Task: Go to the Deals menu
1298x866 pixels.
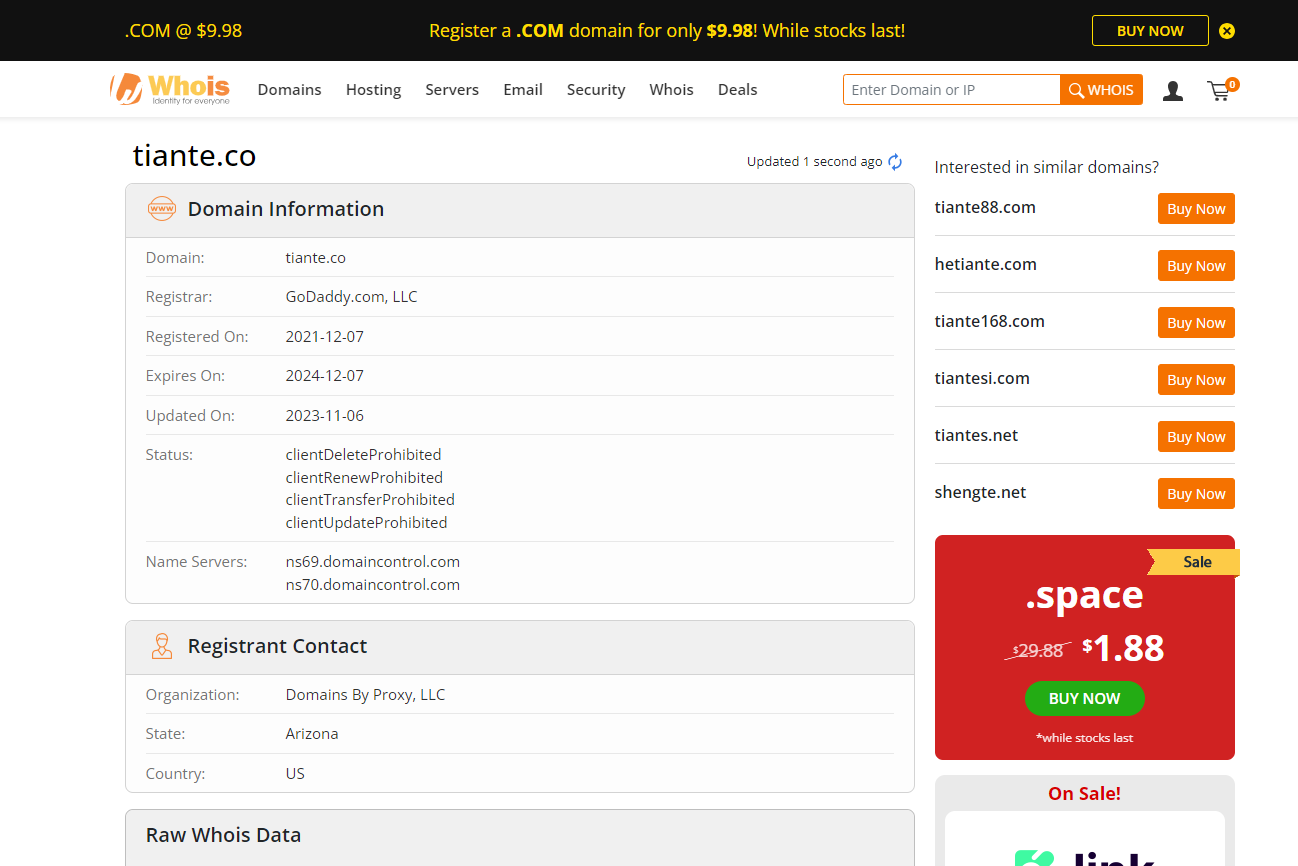Action: 737,90
